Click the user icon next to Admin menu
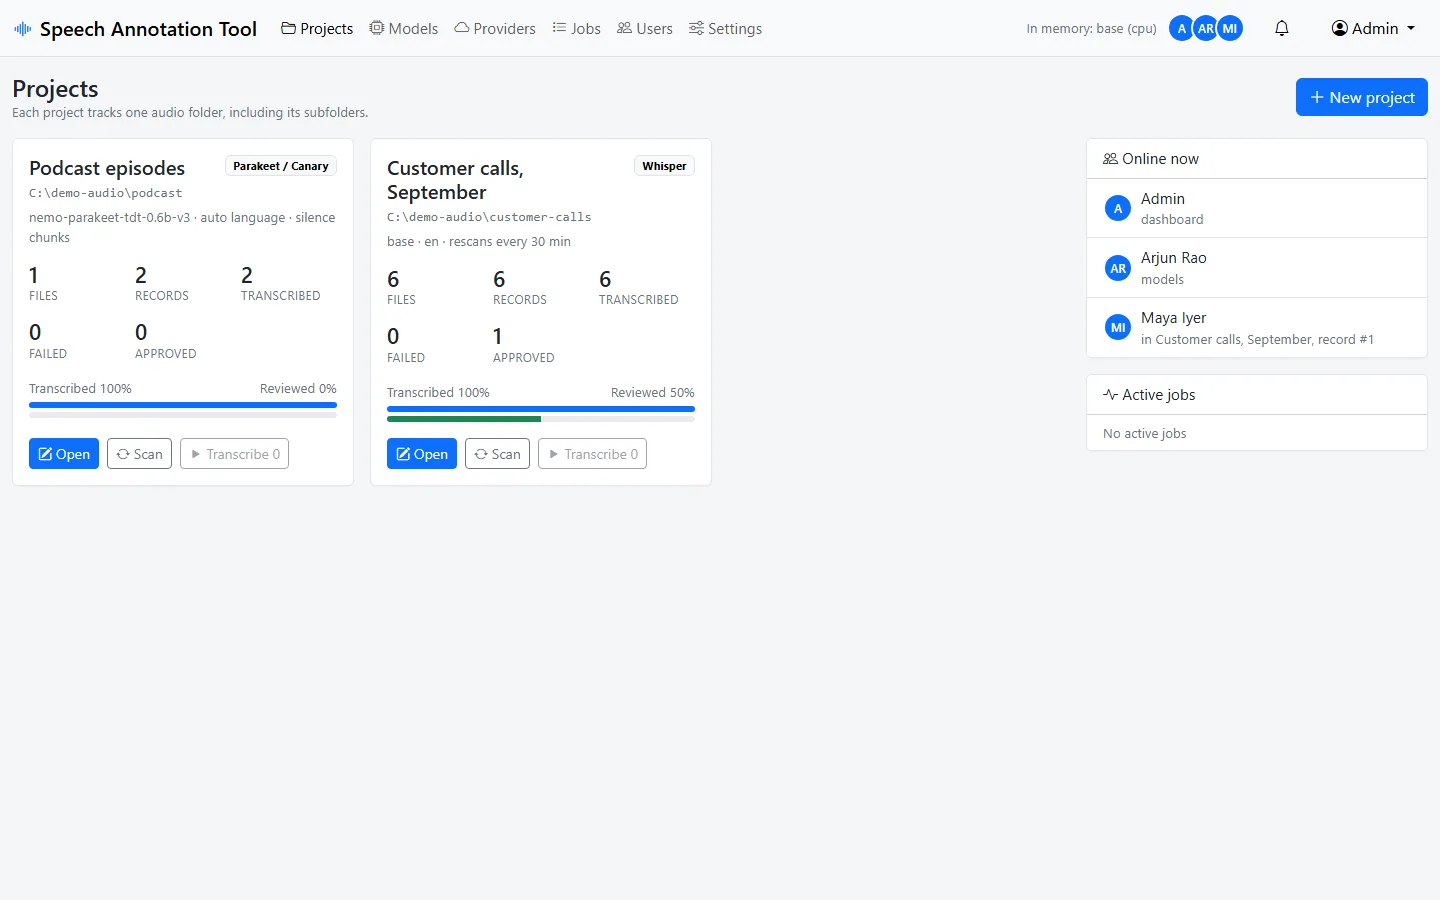The image size is (1440, 900). pos(1340,28)
